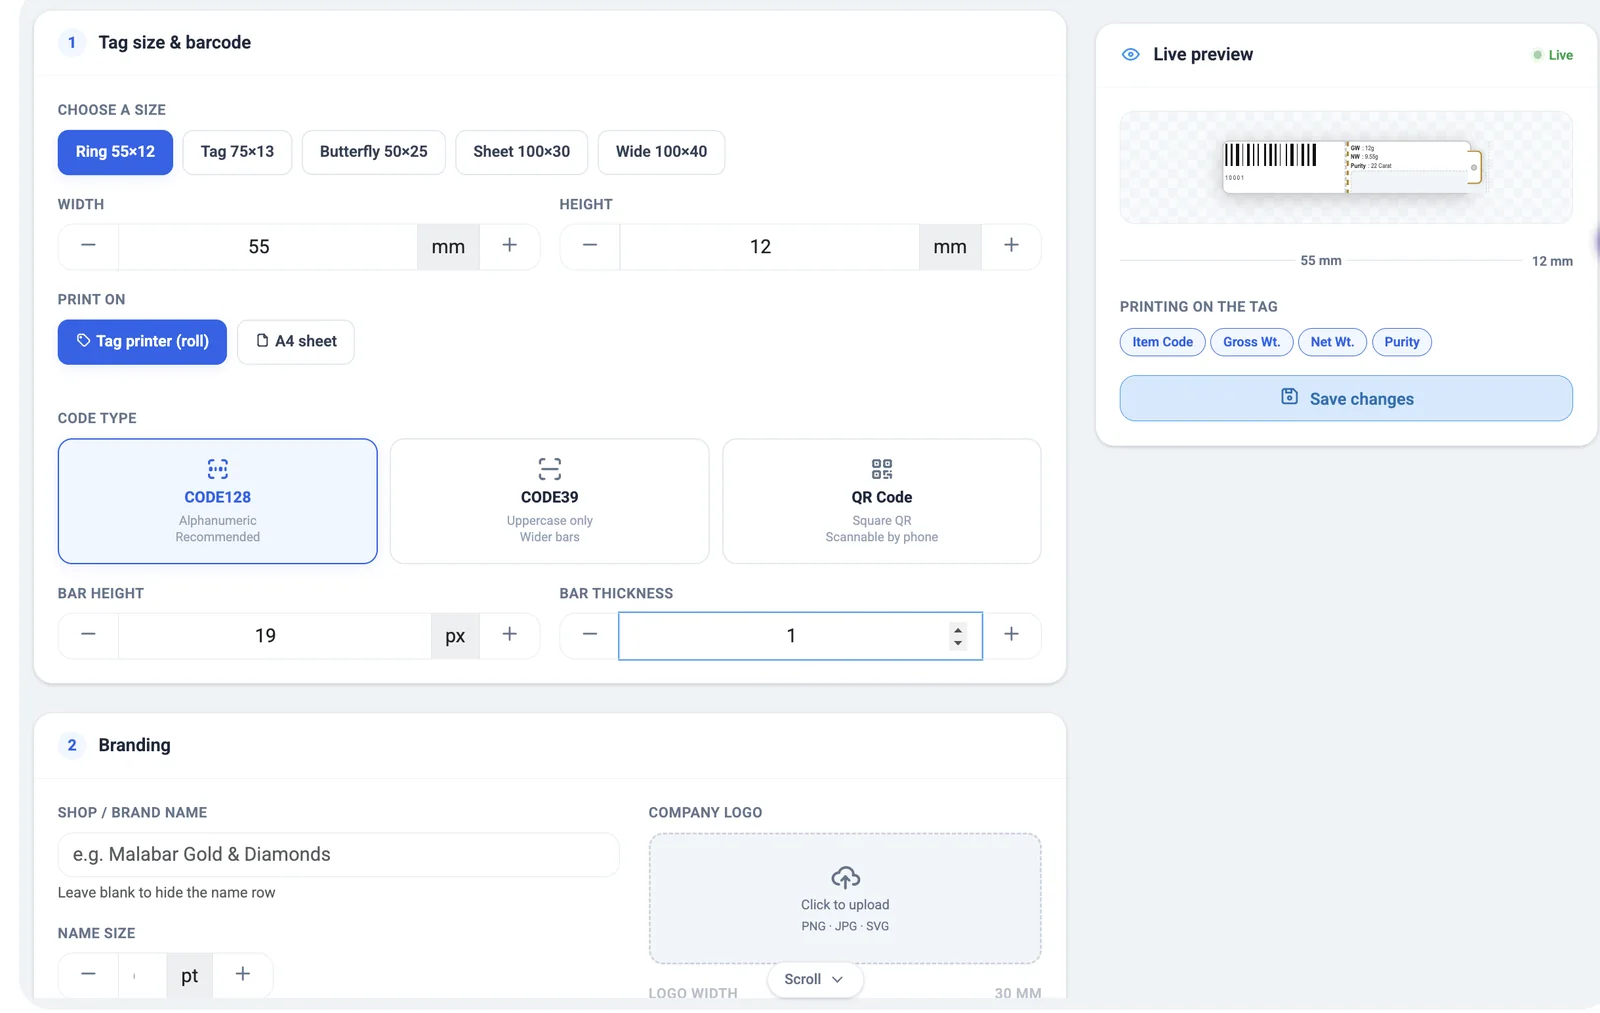Click the Tag size & barcode heading
This screenshot has width=1600, height=1013.
click(x=174, y=42)
